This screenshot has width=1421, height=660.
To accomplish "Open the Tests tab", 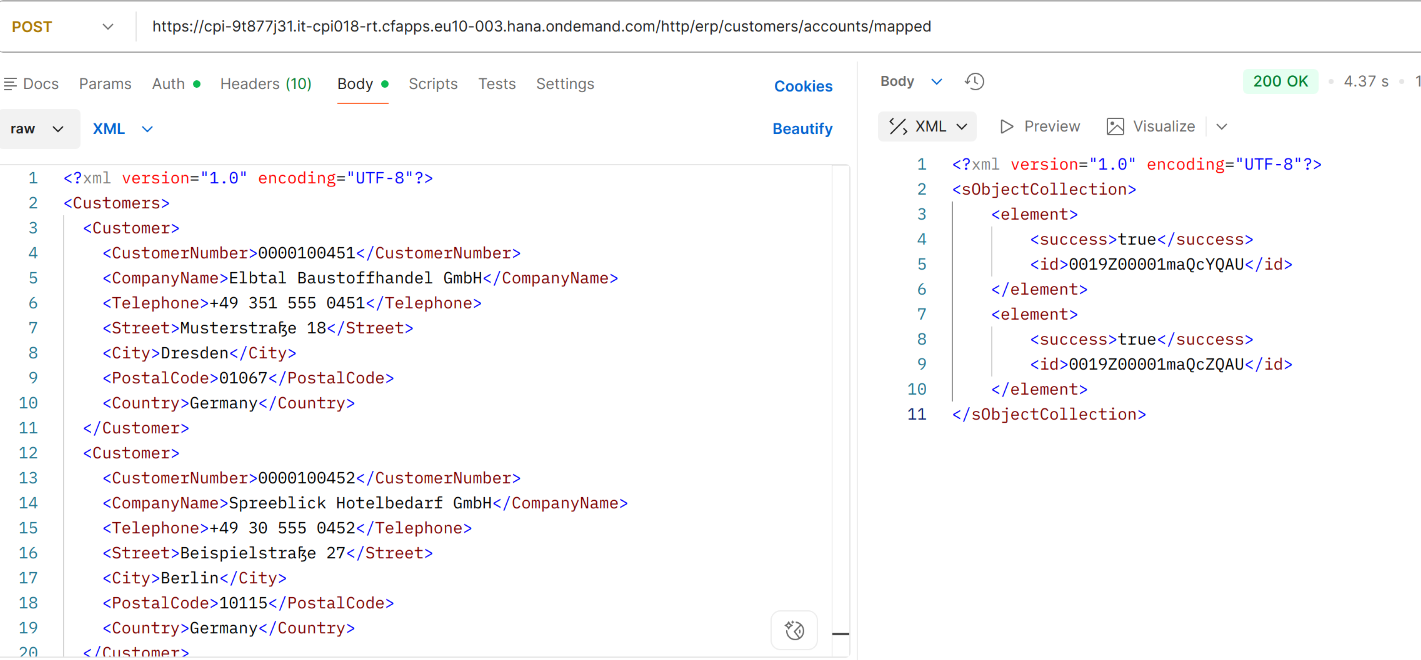I will click(497, 84).
